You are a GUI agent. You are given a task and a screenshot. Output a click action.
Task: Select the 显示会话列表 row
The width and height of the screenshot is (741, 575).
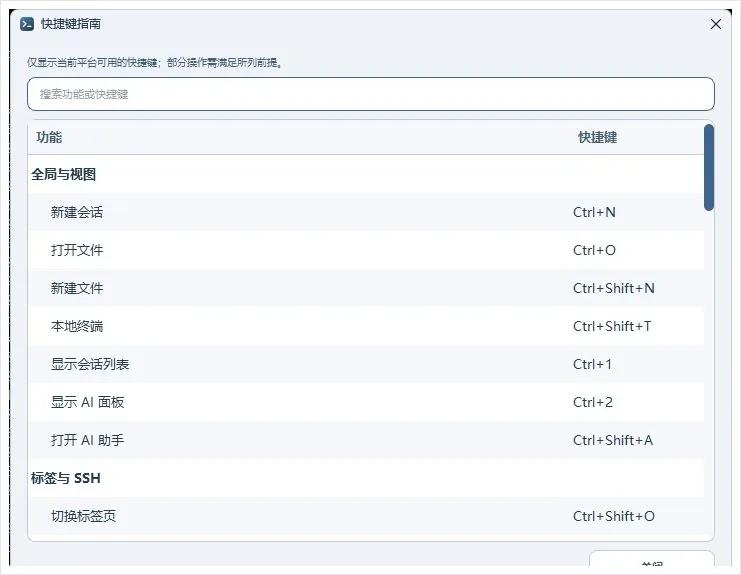coord(366,364)
